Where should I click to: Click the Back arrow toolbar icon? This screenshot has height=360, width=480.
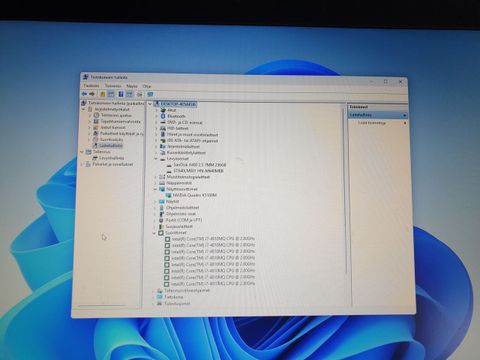click(85, 94)
